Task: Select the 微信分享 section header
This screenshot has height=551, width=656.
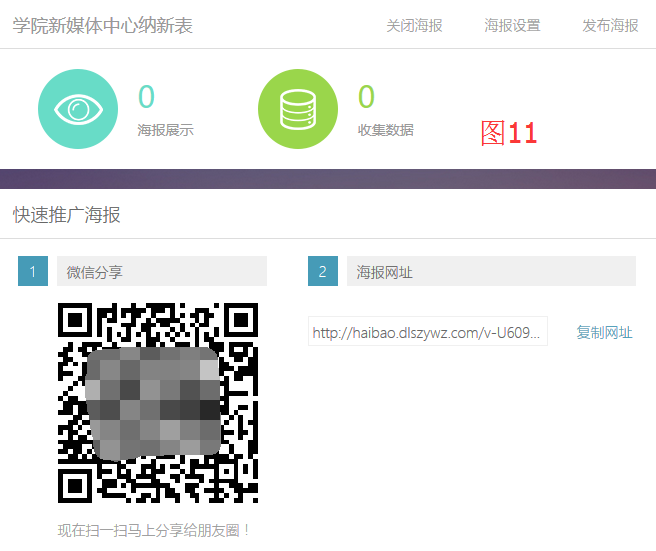Action: click(160, 271)
